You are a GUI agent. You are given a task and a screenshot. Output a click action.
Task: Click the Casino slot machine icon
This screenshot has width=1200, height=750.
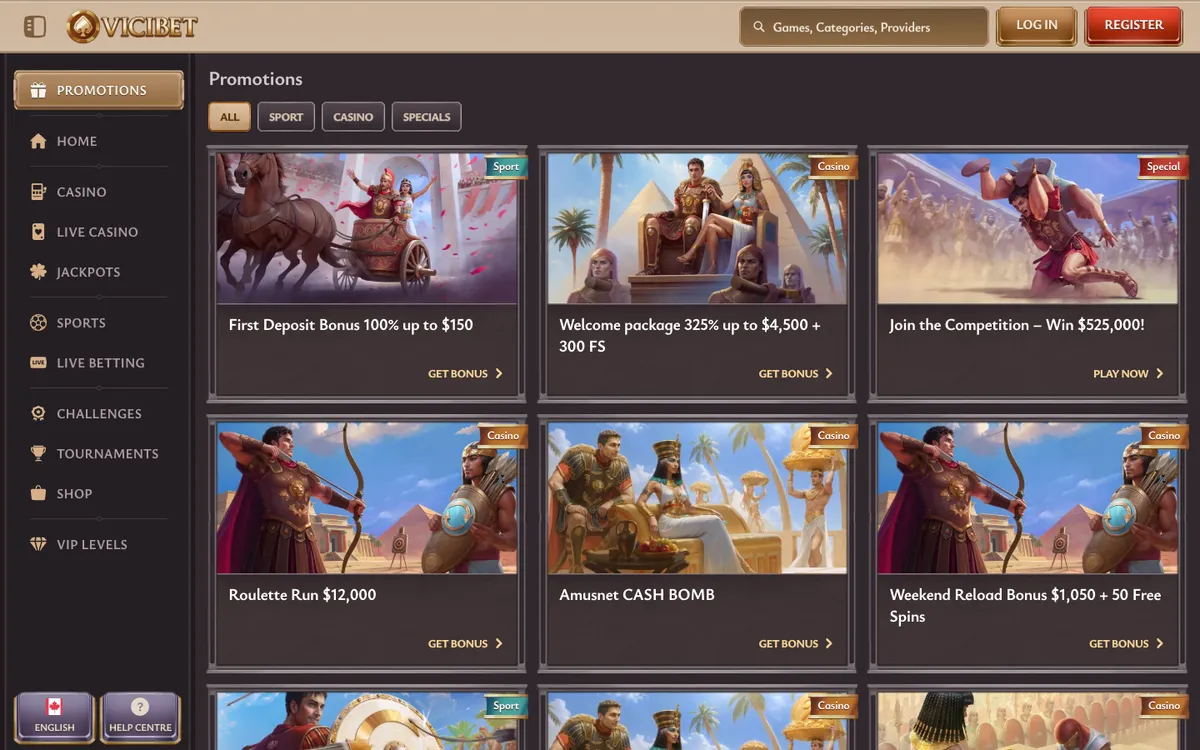click(x=38, y=191)
